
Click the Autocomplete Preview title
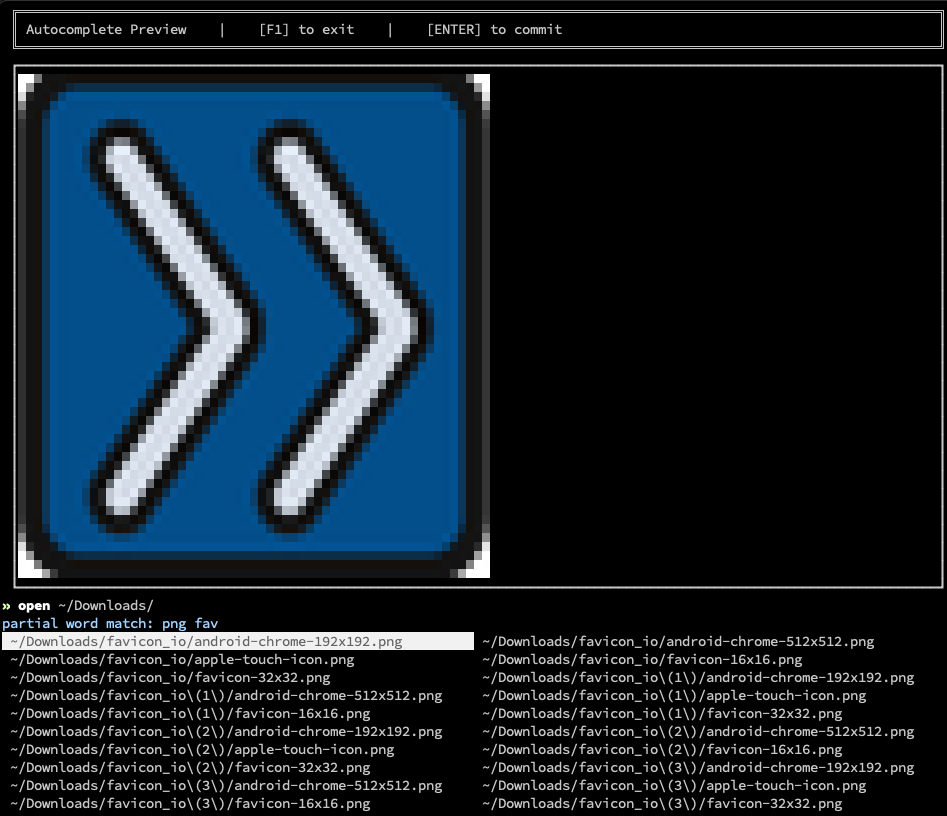coord(106,29)
